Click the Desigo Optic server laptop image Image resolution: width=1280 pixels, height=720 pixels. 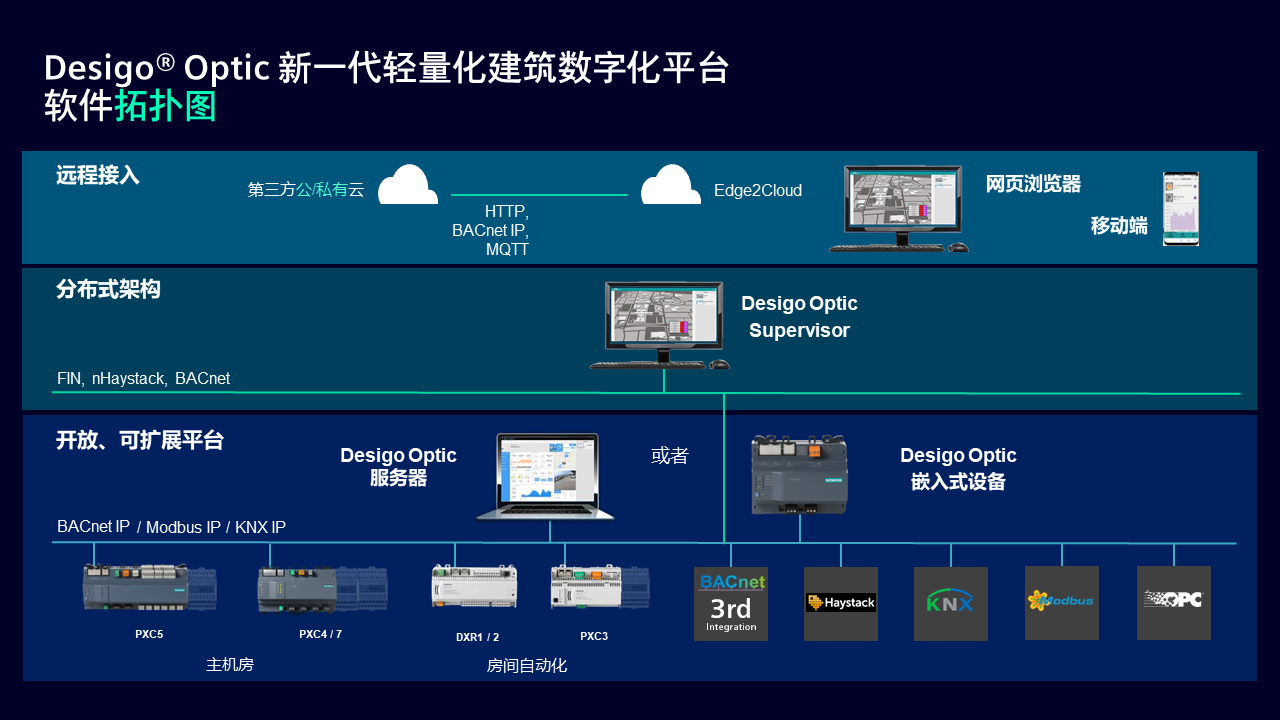pyautogui.click(x=545, y=477)
